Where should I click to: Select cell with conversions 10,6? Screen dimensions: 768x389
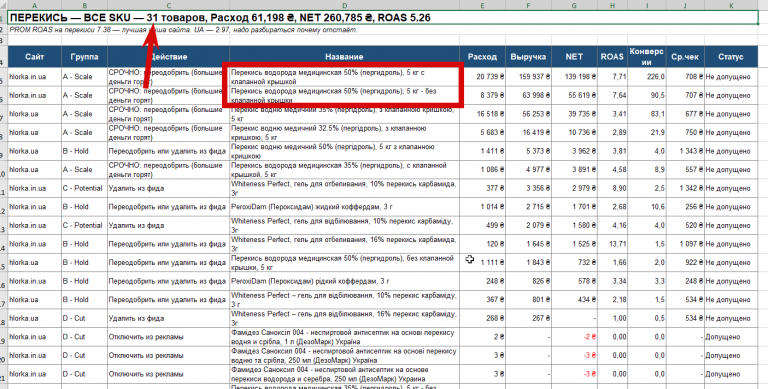click(647, 207)
